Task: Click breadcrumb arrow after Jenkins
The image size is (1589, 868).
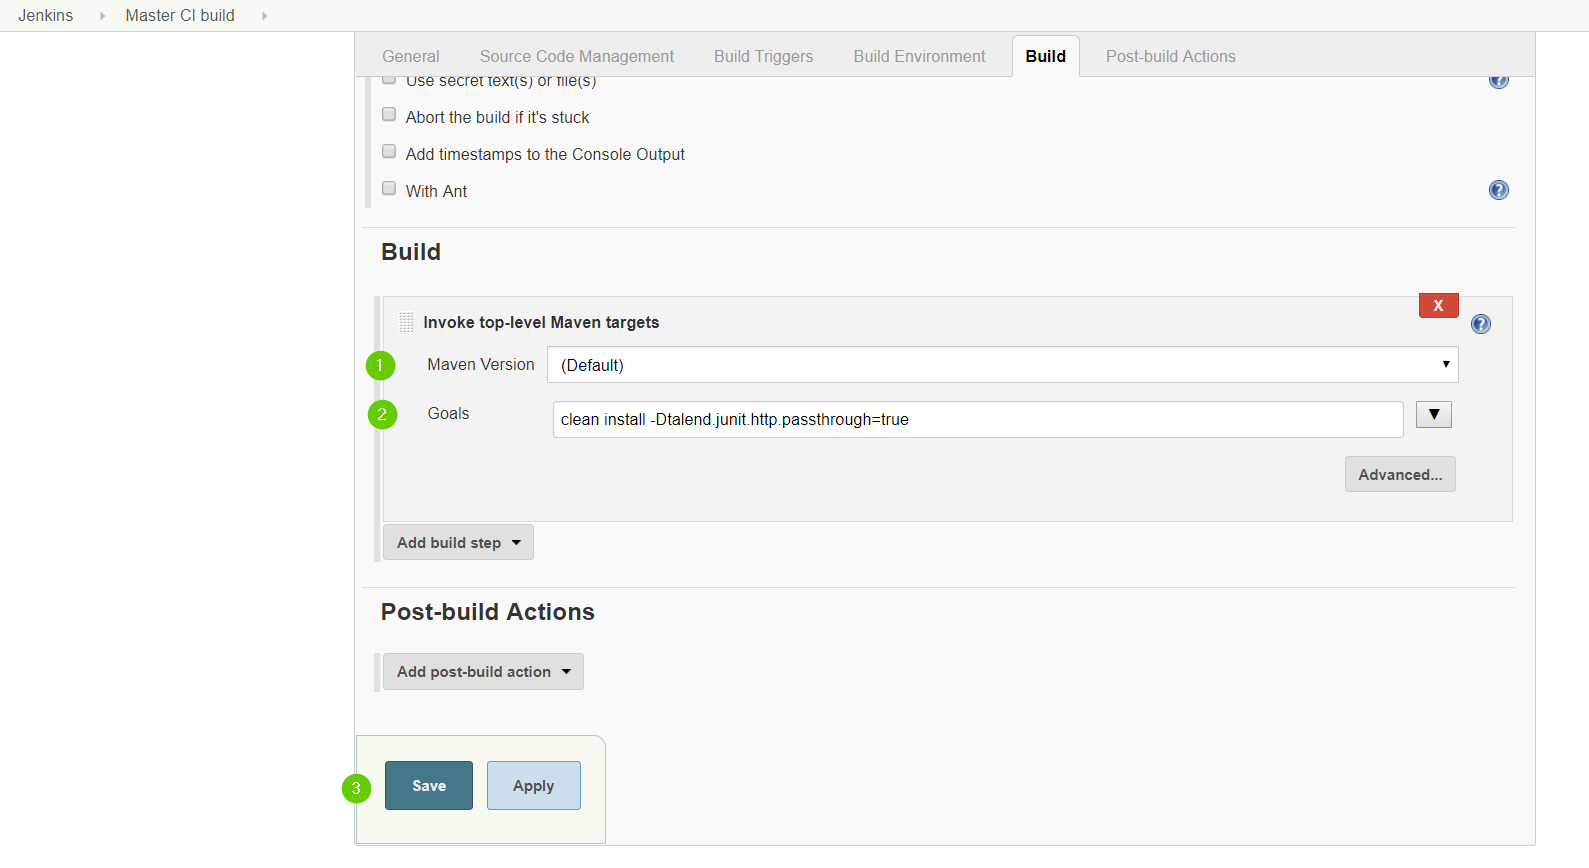Action: pyautogui.click(x=102, y=16)
